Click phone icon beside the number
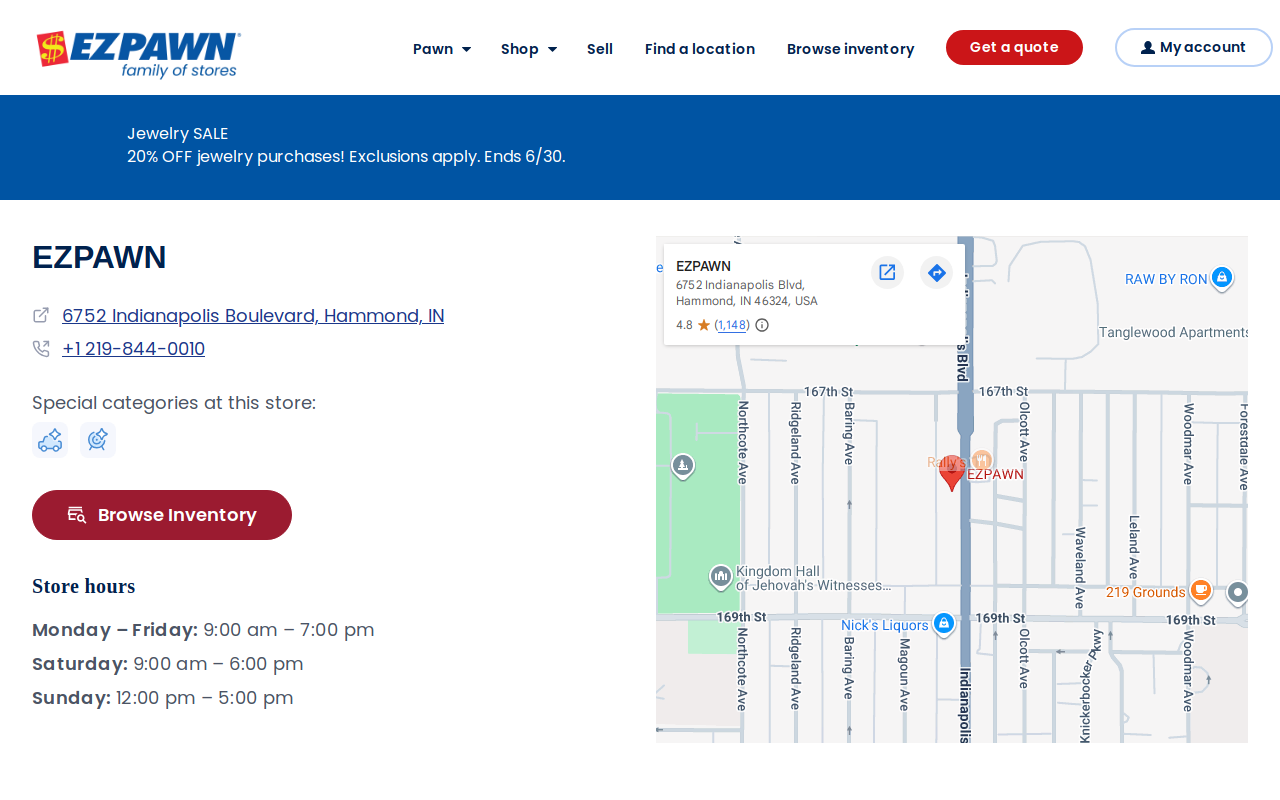This screenshot has height=800, width=1280. click(x=41, y=349)
